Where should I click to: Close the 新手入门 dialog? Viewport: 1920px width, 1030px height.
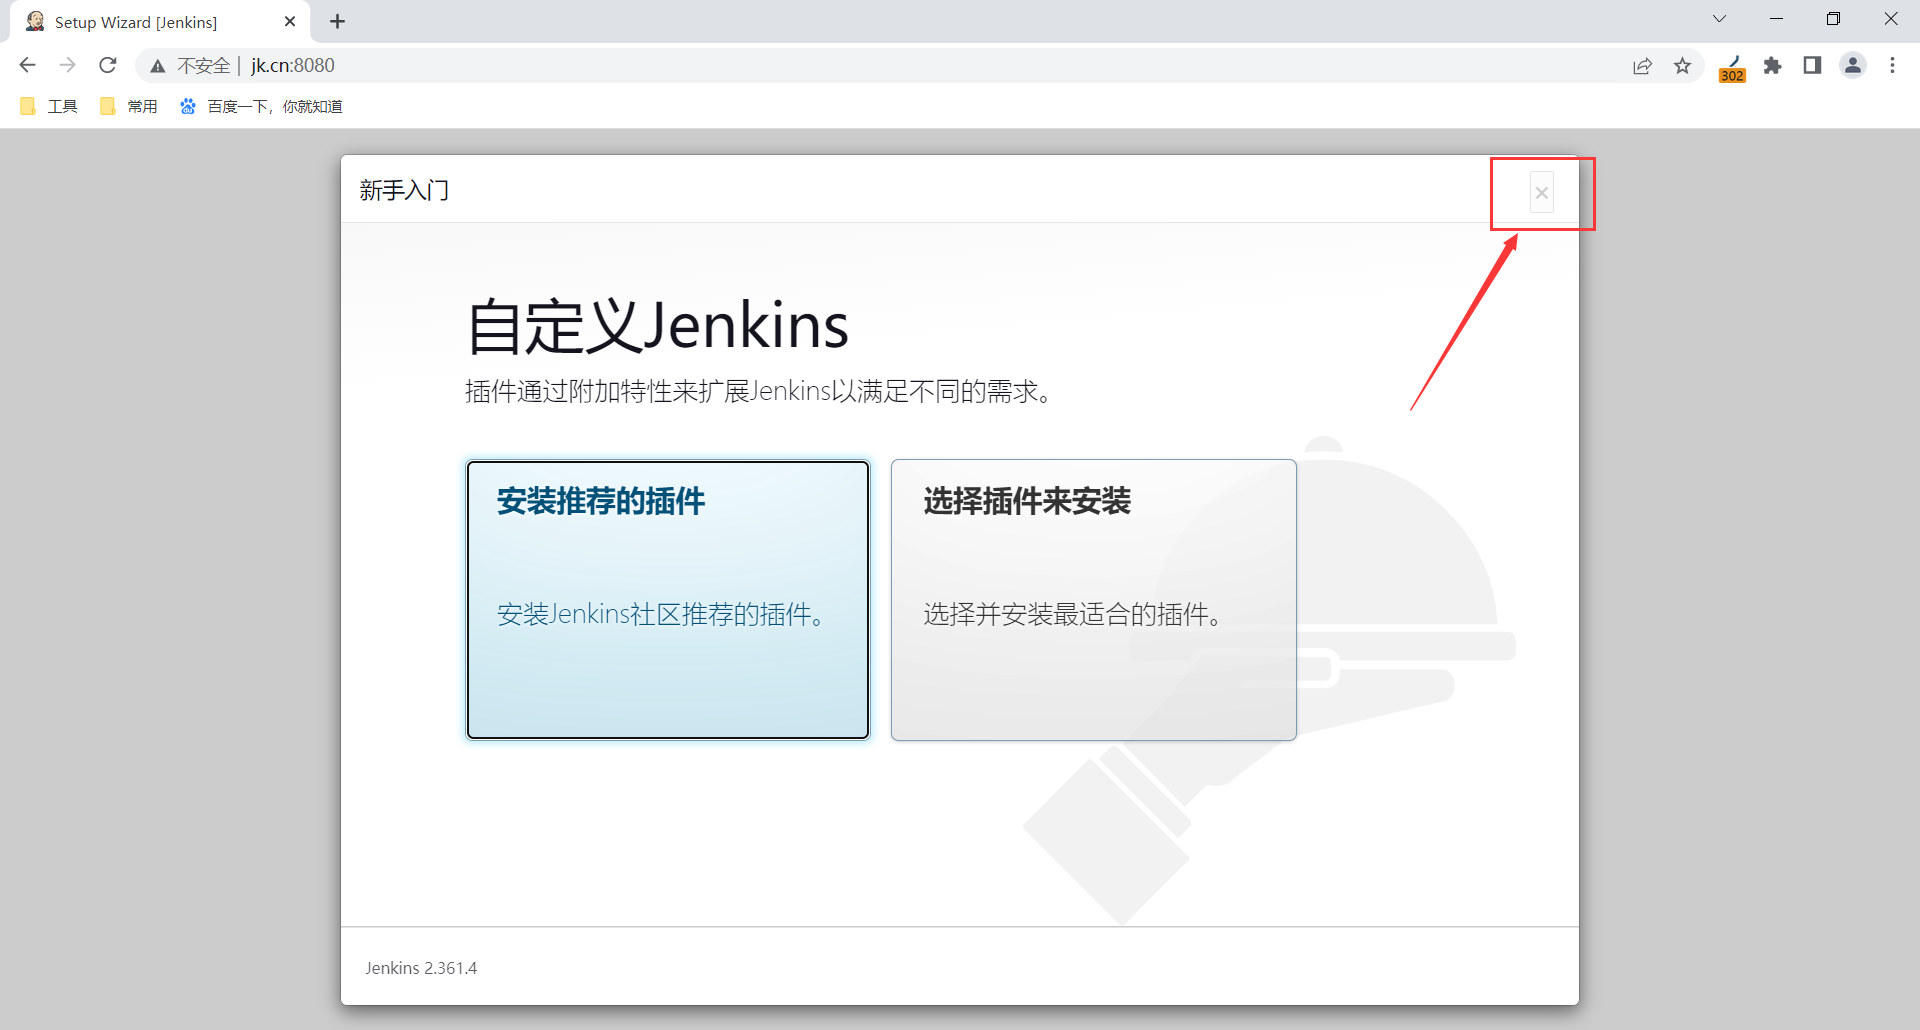pyautogui.click(x=1542, y=193)
